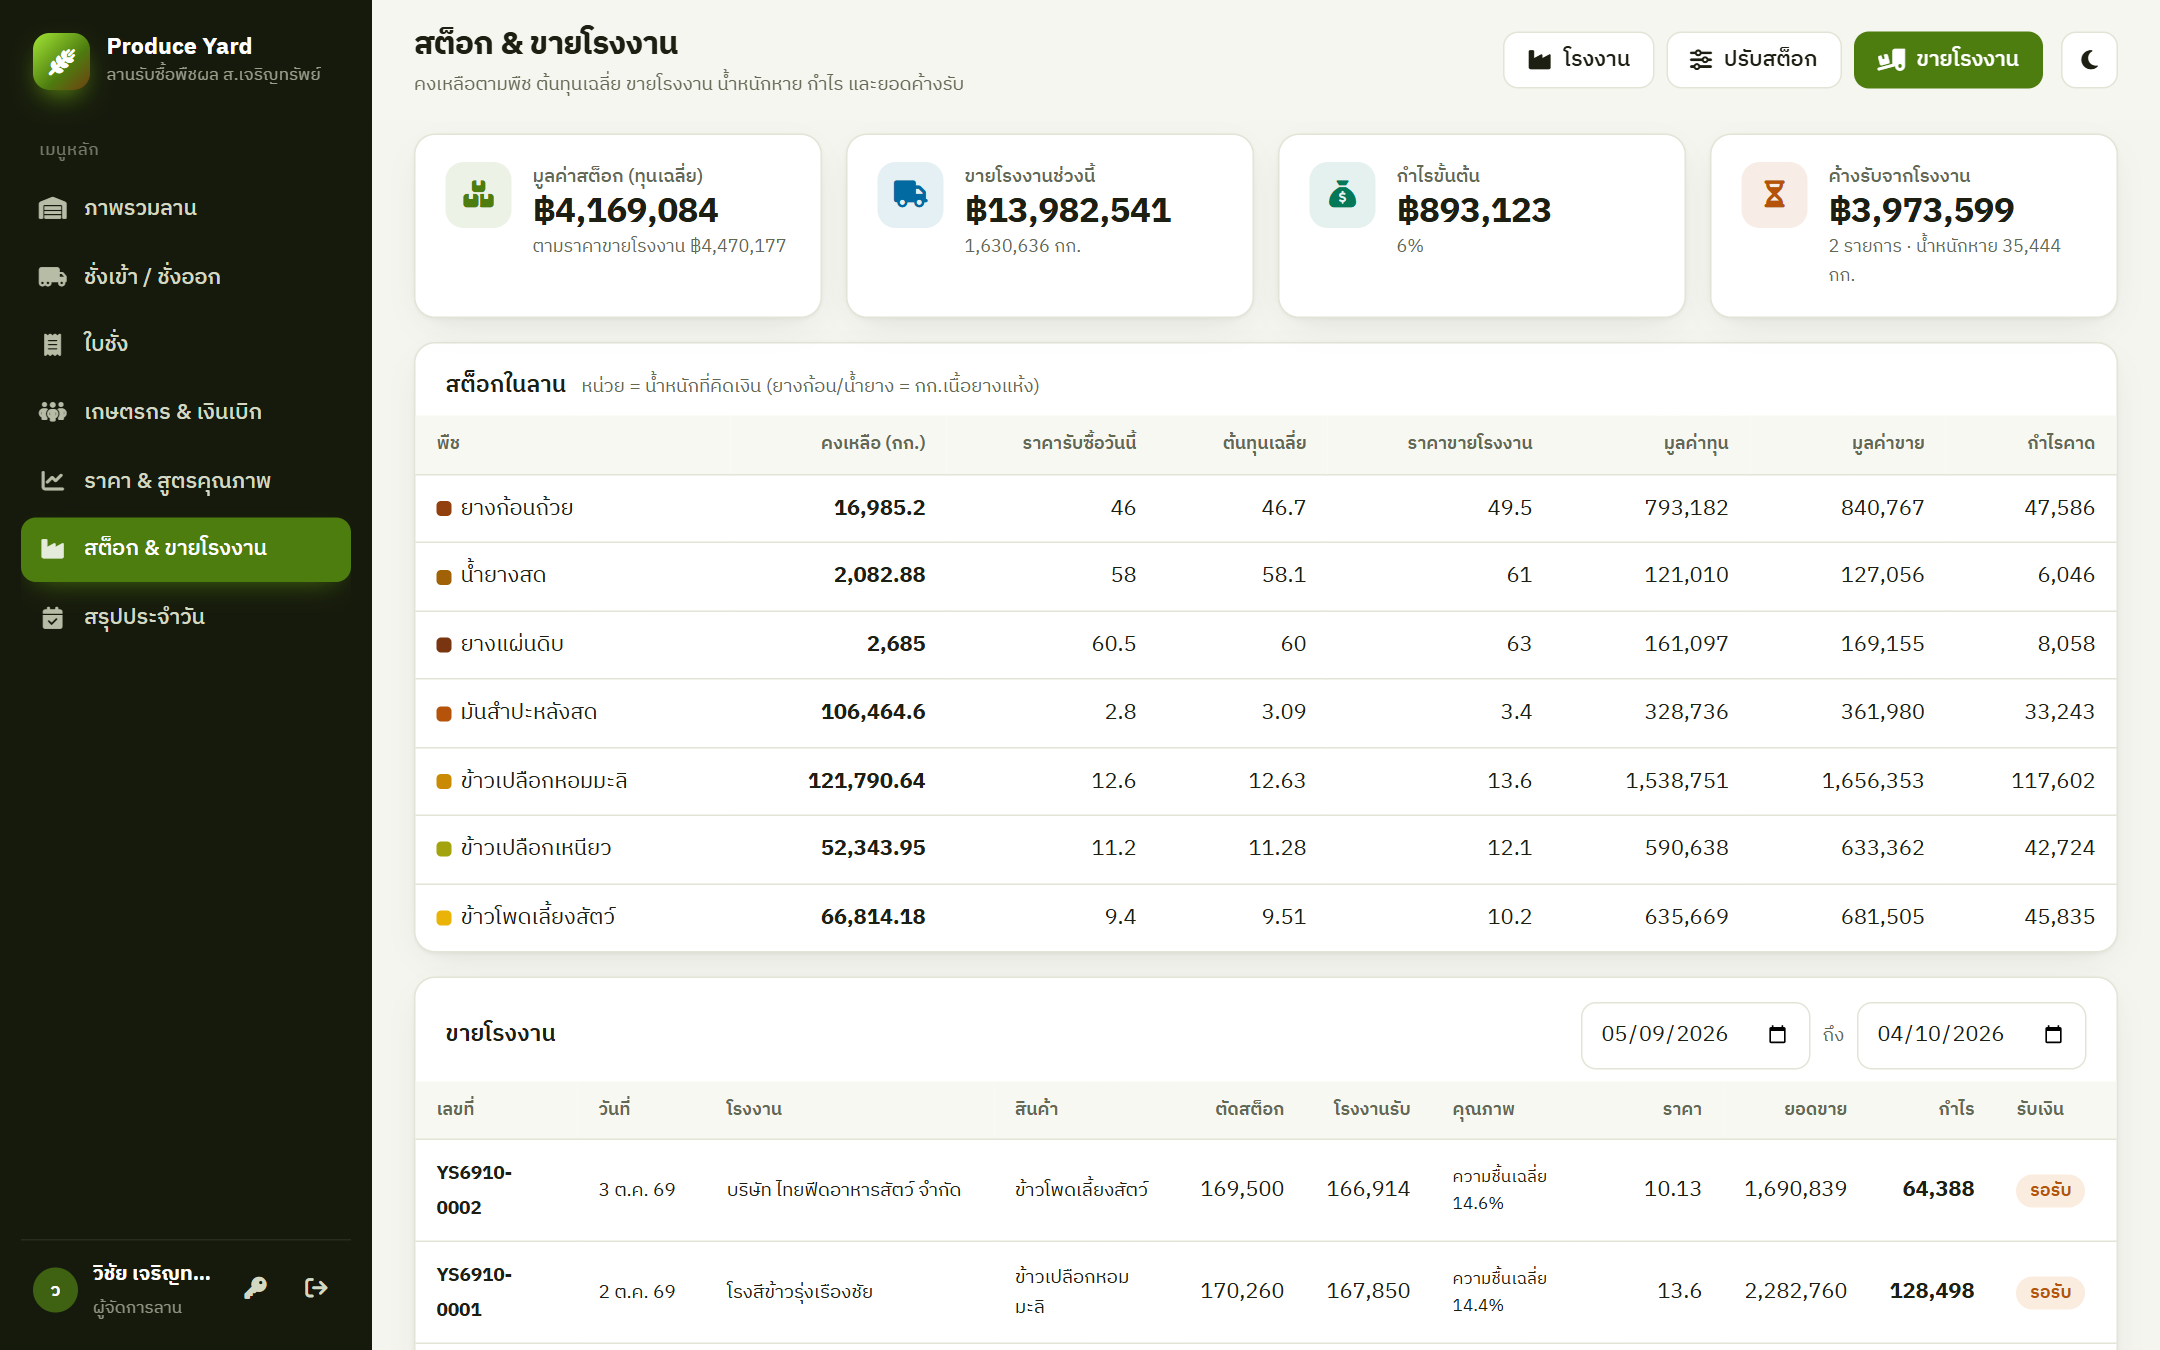Image resolution: width=2160 pixels, height=1350 pixels.
Task: Open the calendar picker on 05/09/2026 field
Action: [x=1777, y=1034]
